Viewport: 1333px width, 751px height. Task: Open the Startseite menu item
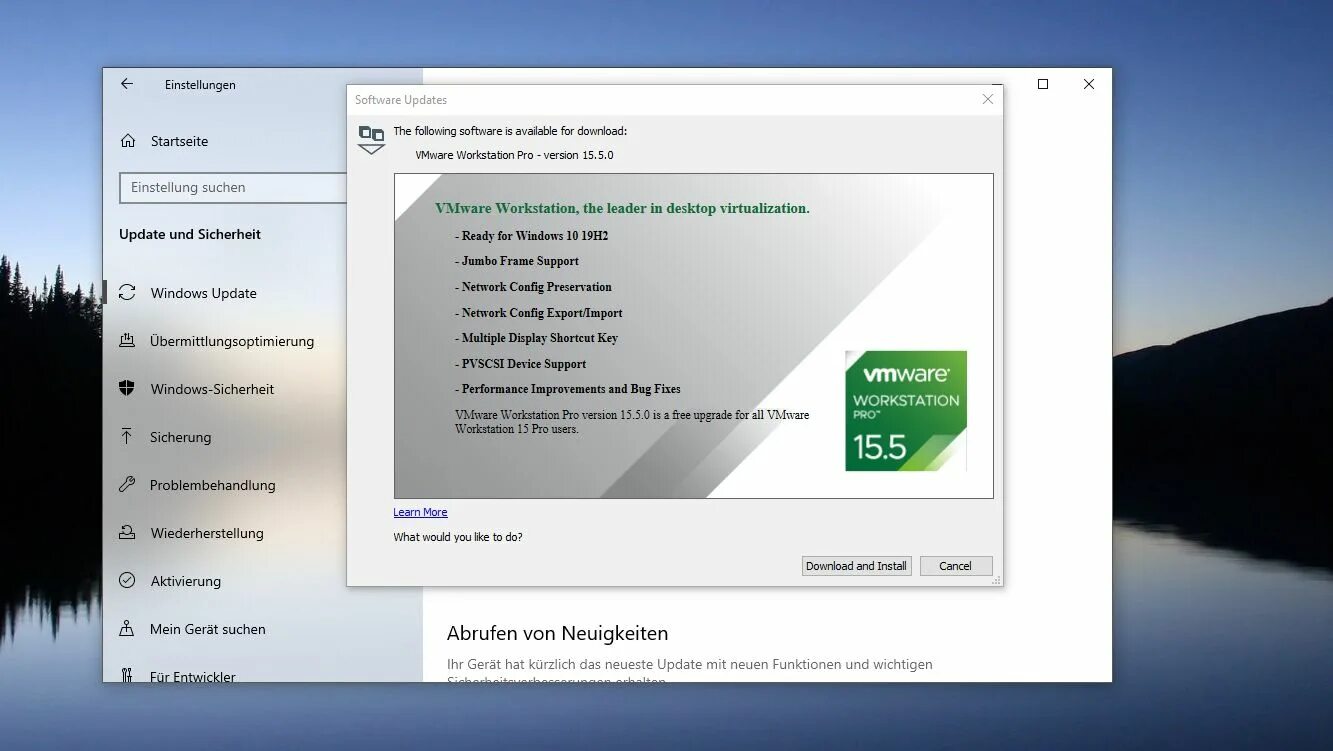(180, 141)
